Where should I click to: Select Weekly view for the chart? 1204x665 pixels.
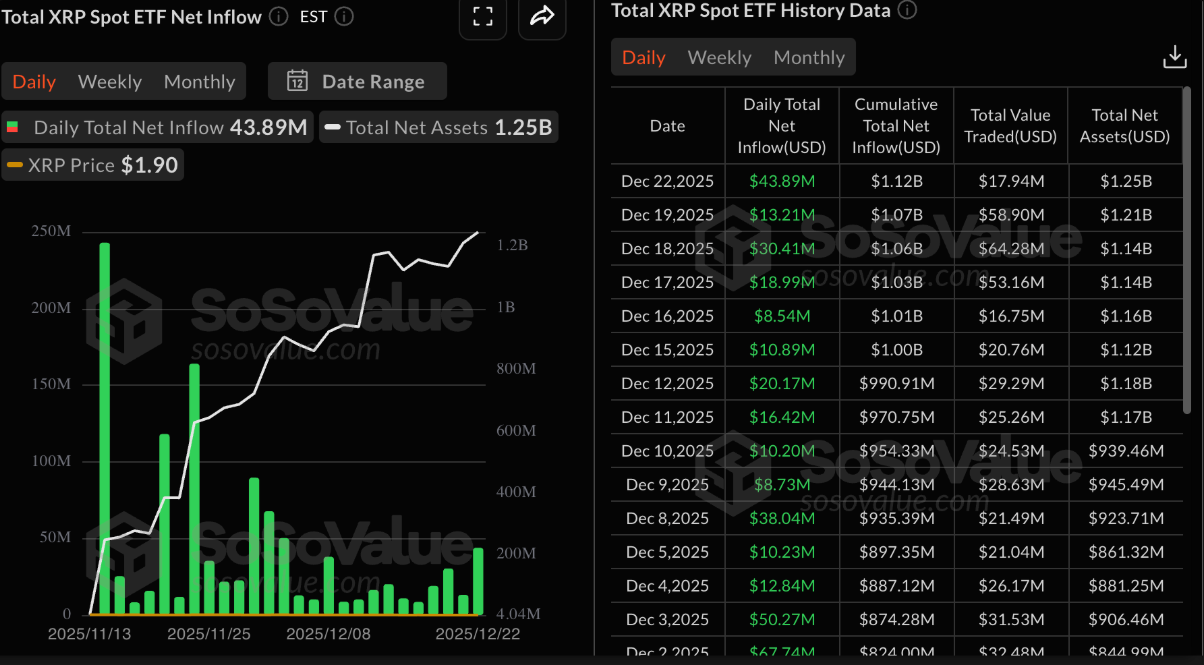[109, 81]
